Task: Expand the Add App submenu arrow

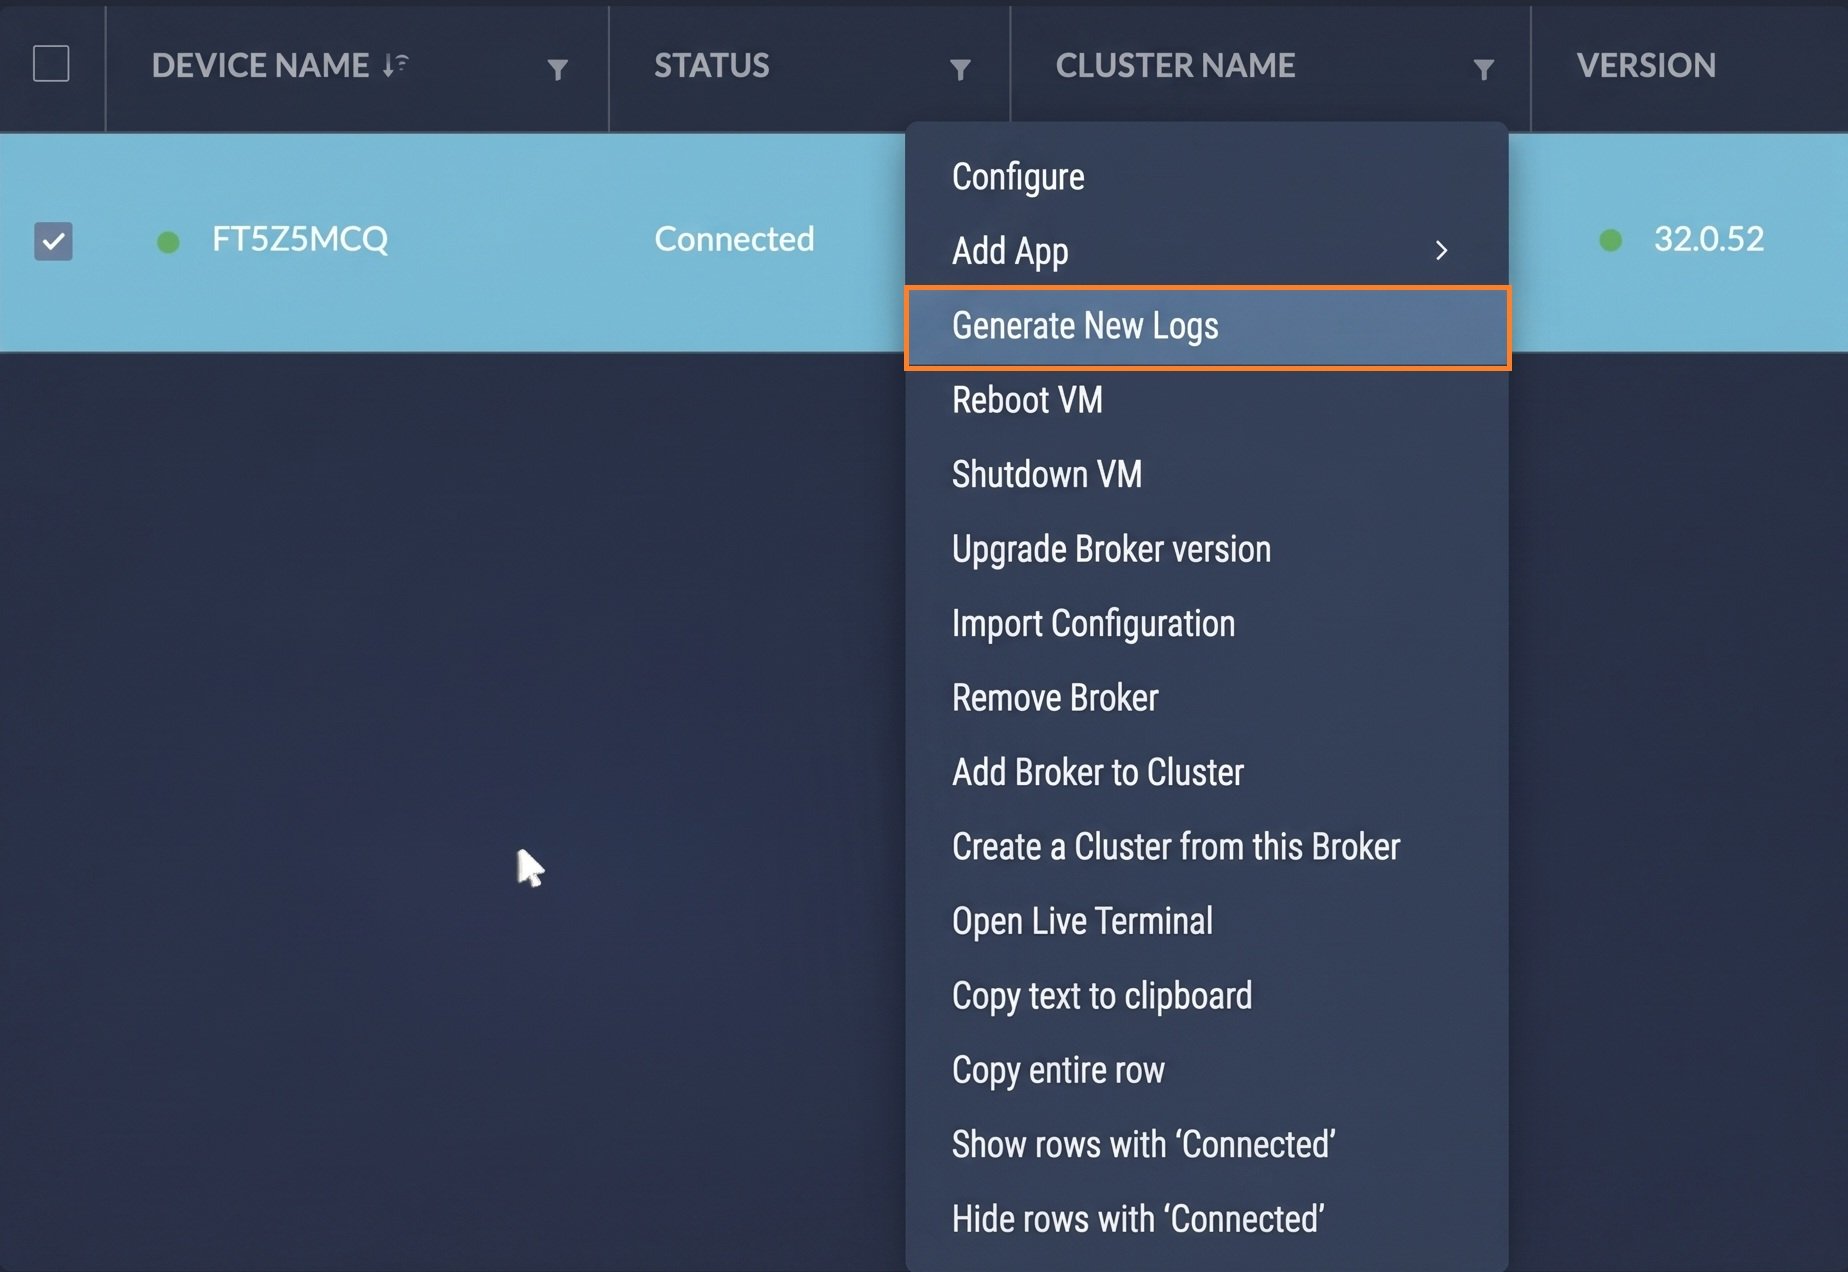Action: (x=1441, y=250)
